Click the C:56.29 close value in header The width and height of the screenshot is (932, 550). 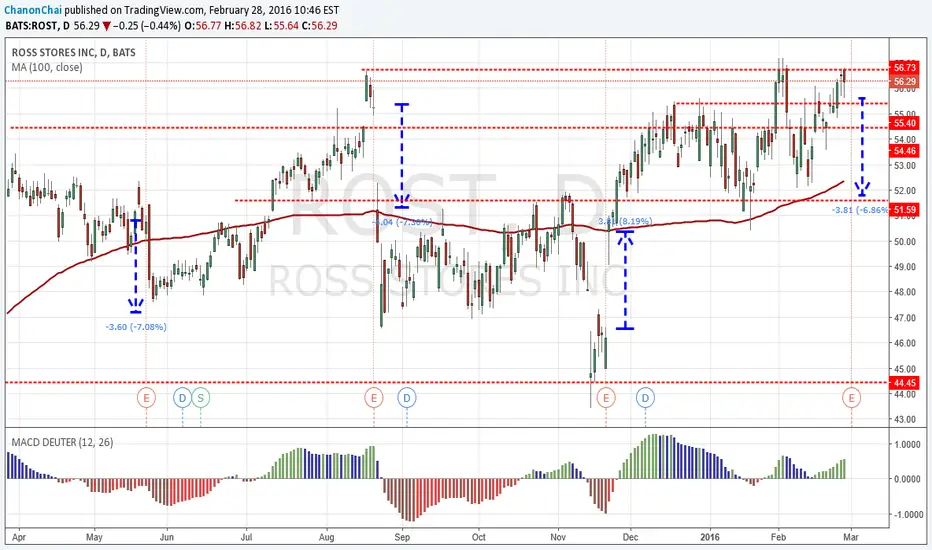pyautogui.click(x=320, y=26)
